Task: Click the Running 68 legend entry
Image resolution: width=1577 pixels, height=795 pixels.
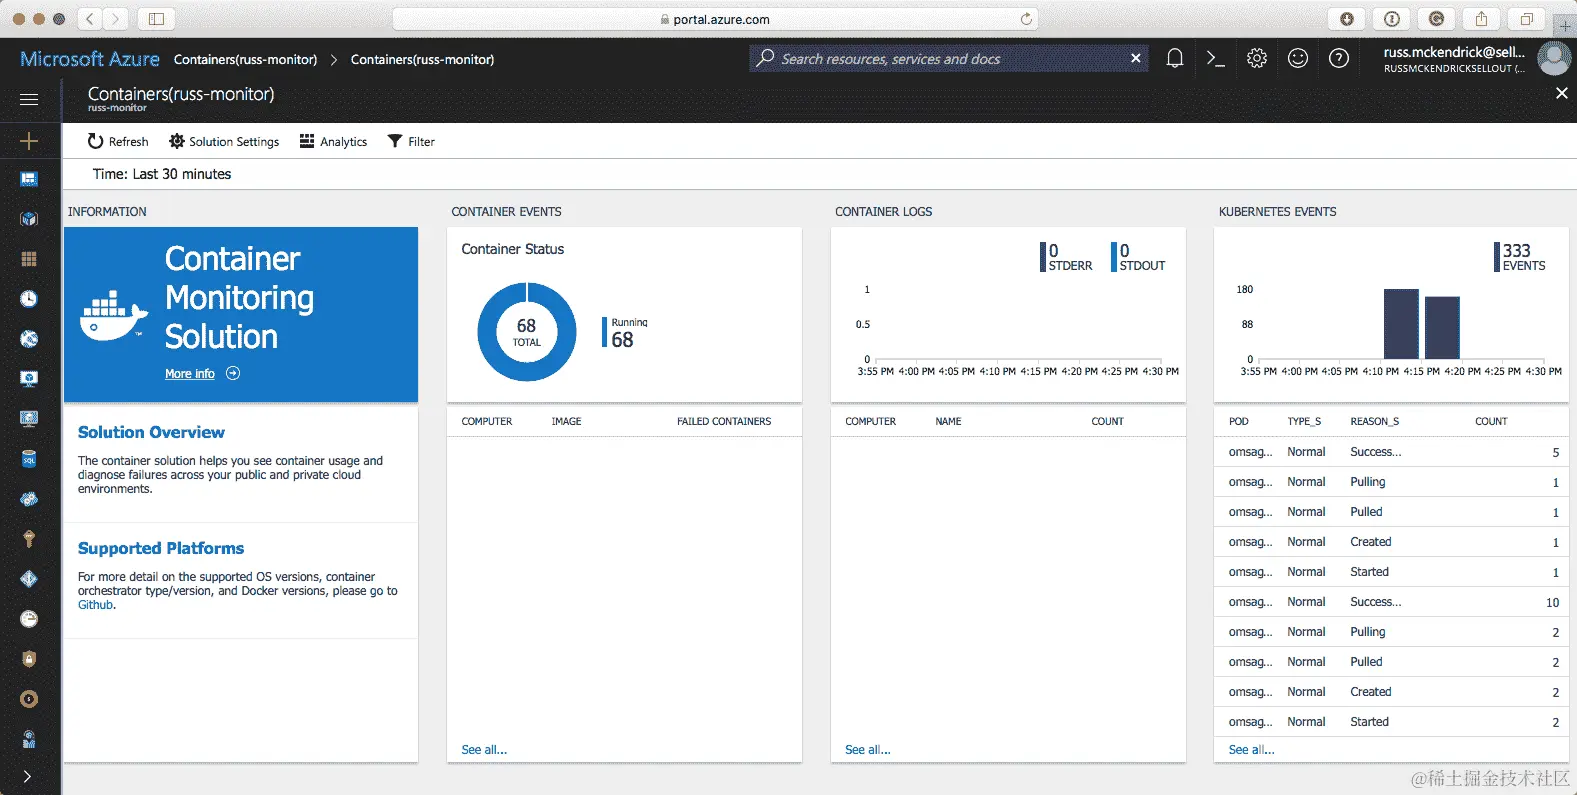Action: pyautogui.click(x=626, y=333)
